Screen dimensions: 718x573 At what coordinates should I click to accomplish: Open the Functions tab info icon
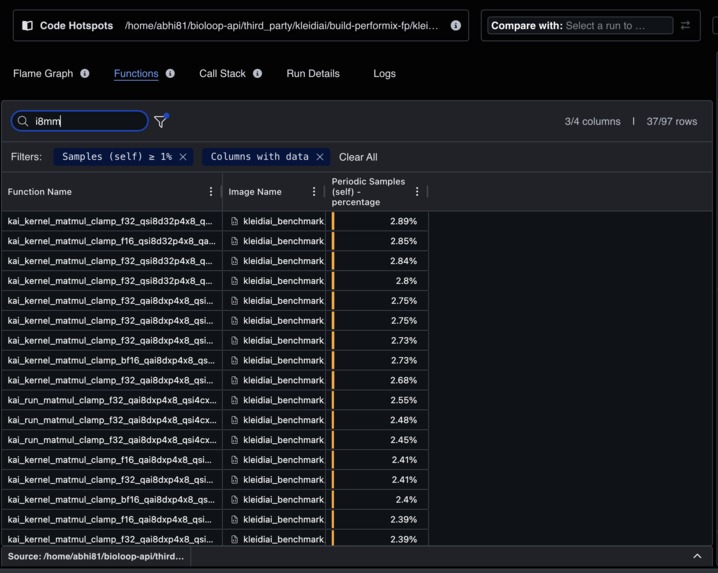(170, 73)
